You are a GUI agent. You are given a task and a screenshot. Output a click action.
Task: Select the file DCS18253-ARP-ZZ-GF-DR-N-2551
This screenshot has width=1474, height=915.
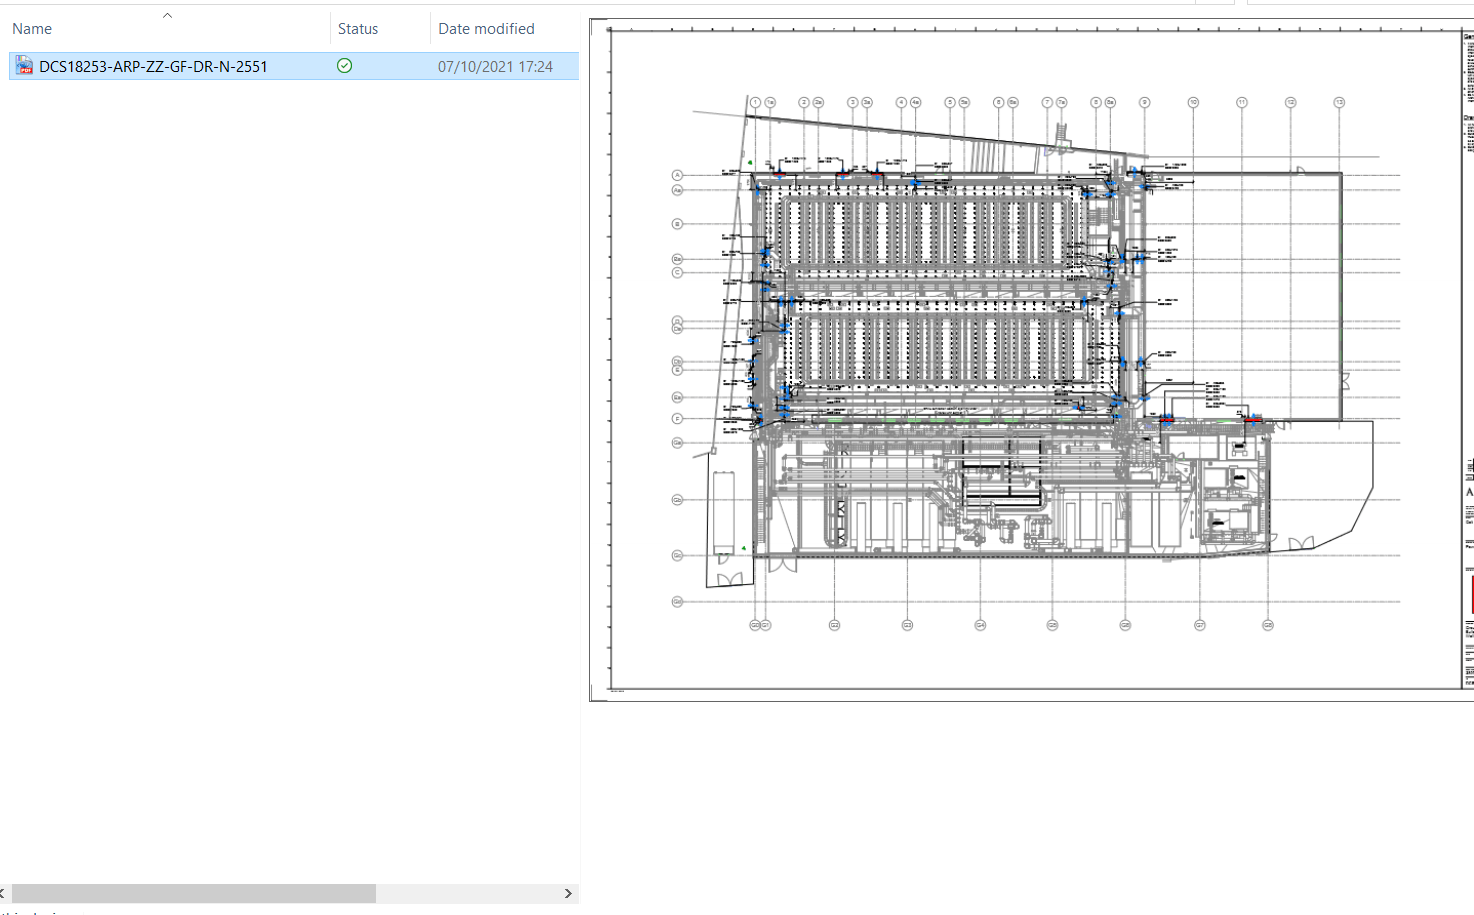(x=153, y=67)
